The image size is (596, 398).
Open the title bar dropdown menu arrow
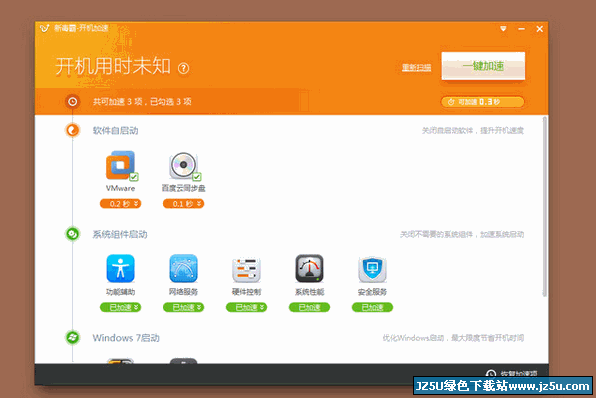pyautogui.click(x=503, y=29)
